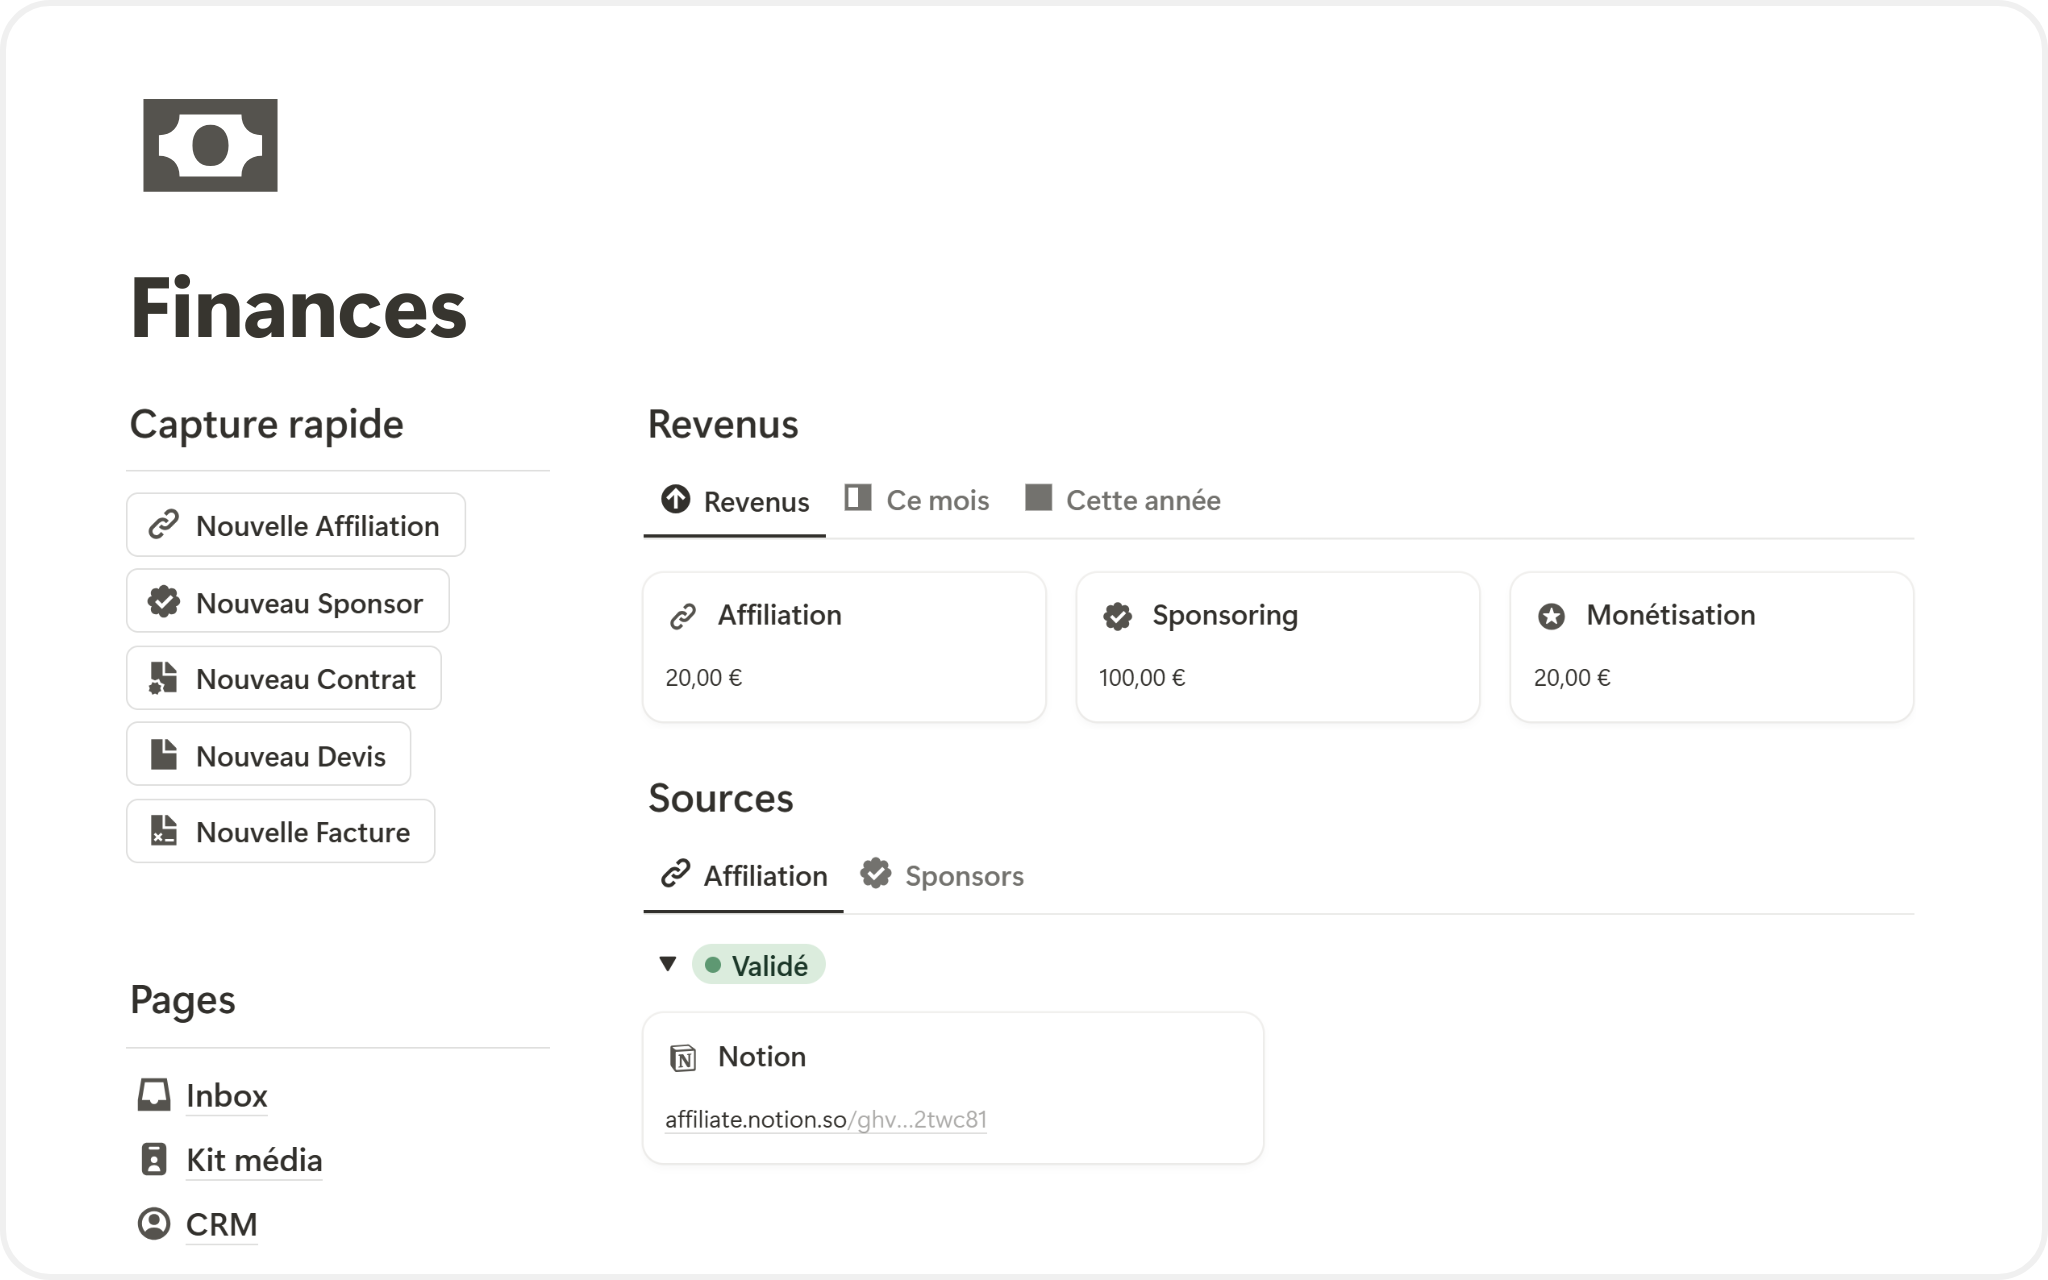The width and height of the screenshot is (2048, 1280).
Task: Click the CRM person circle icon
Action: 153,1223
